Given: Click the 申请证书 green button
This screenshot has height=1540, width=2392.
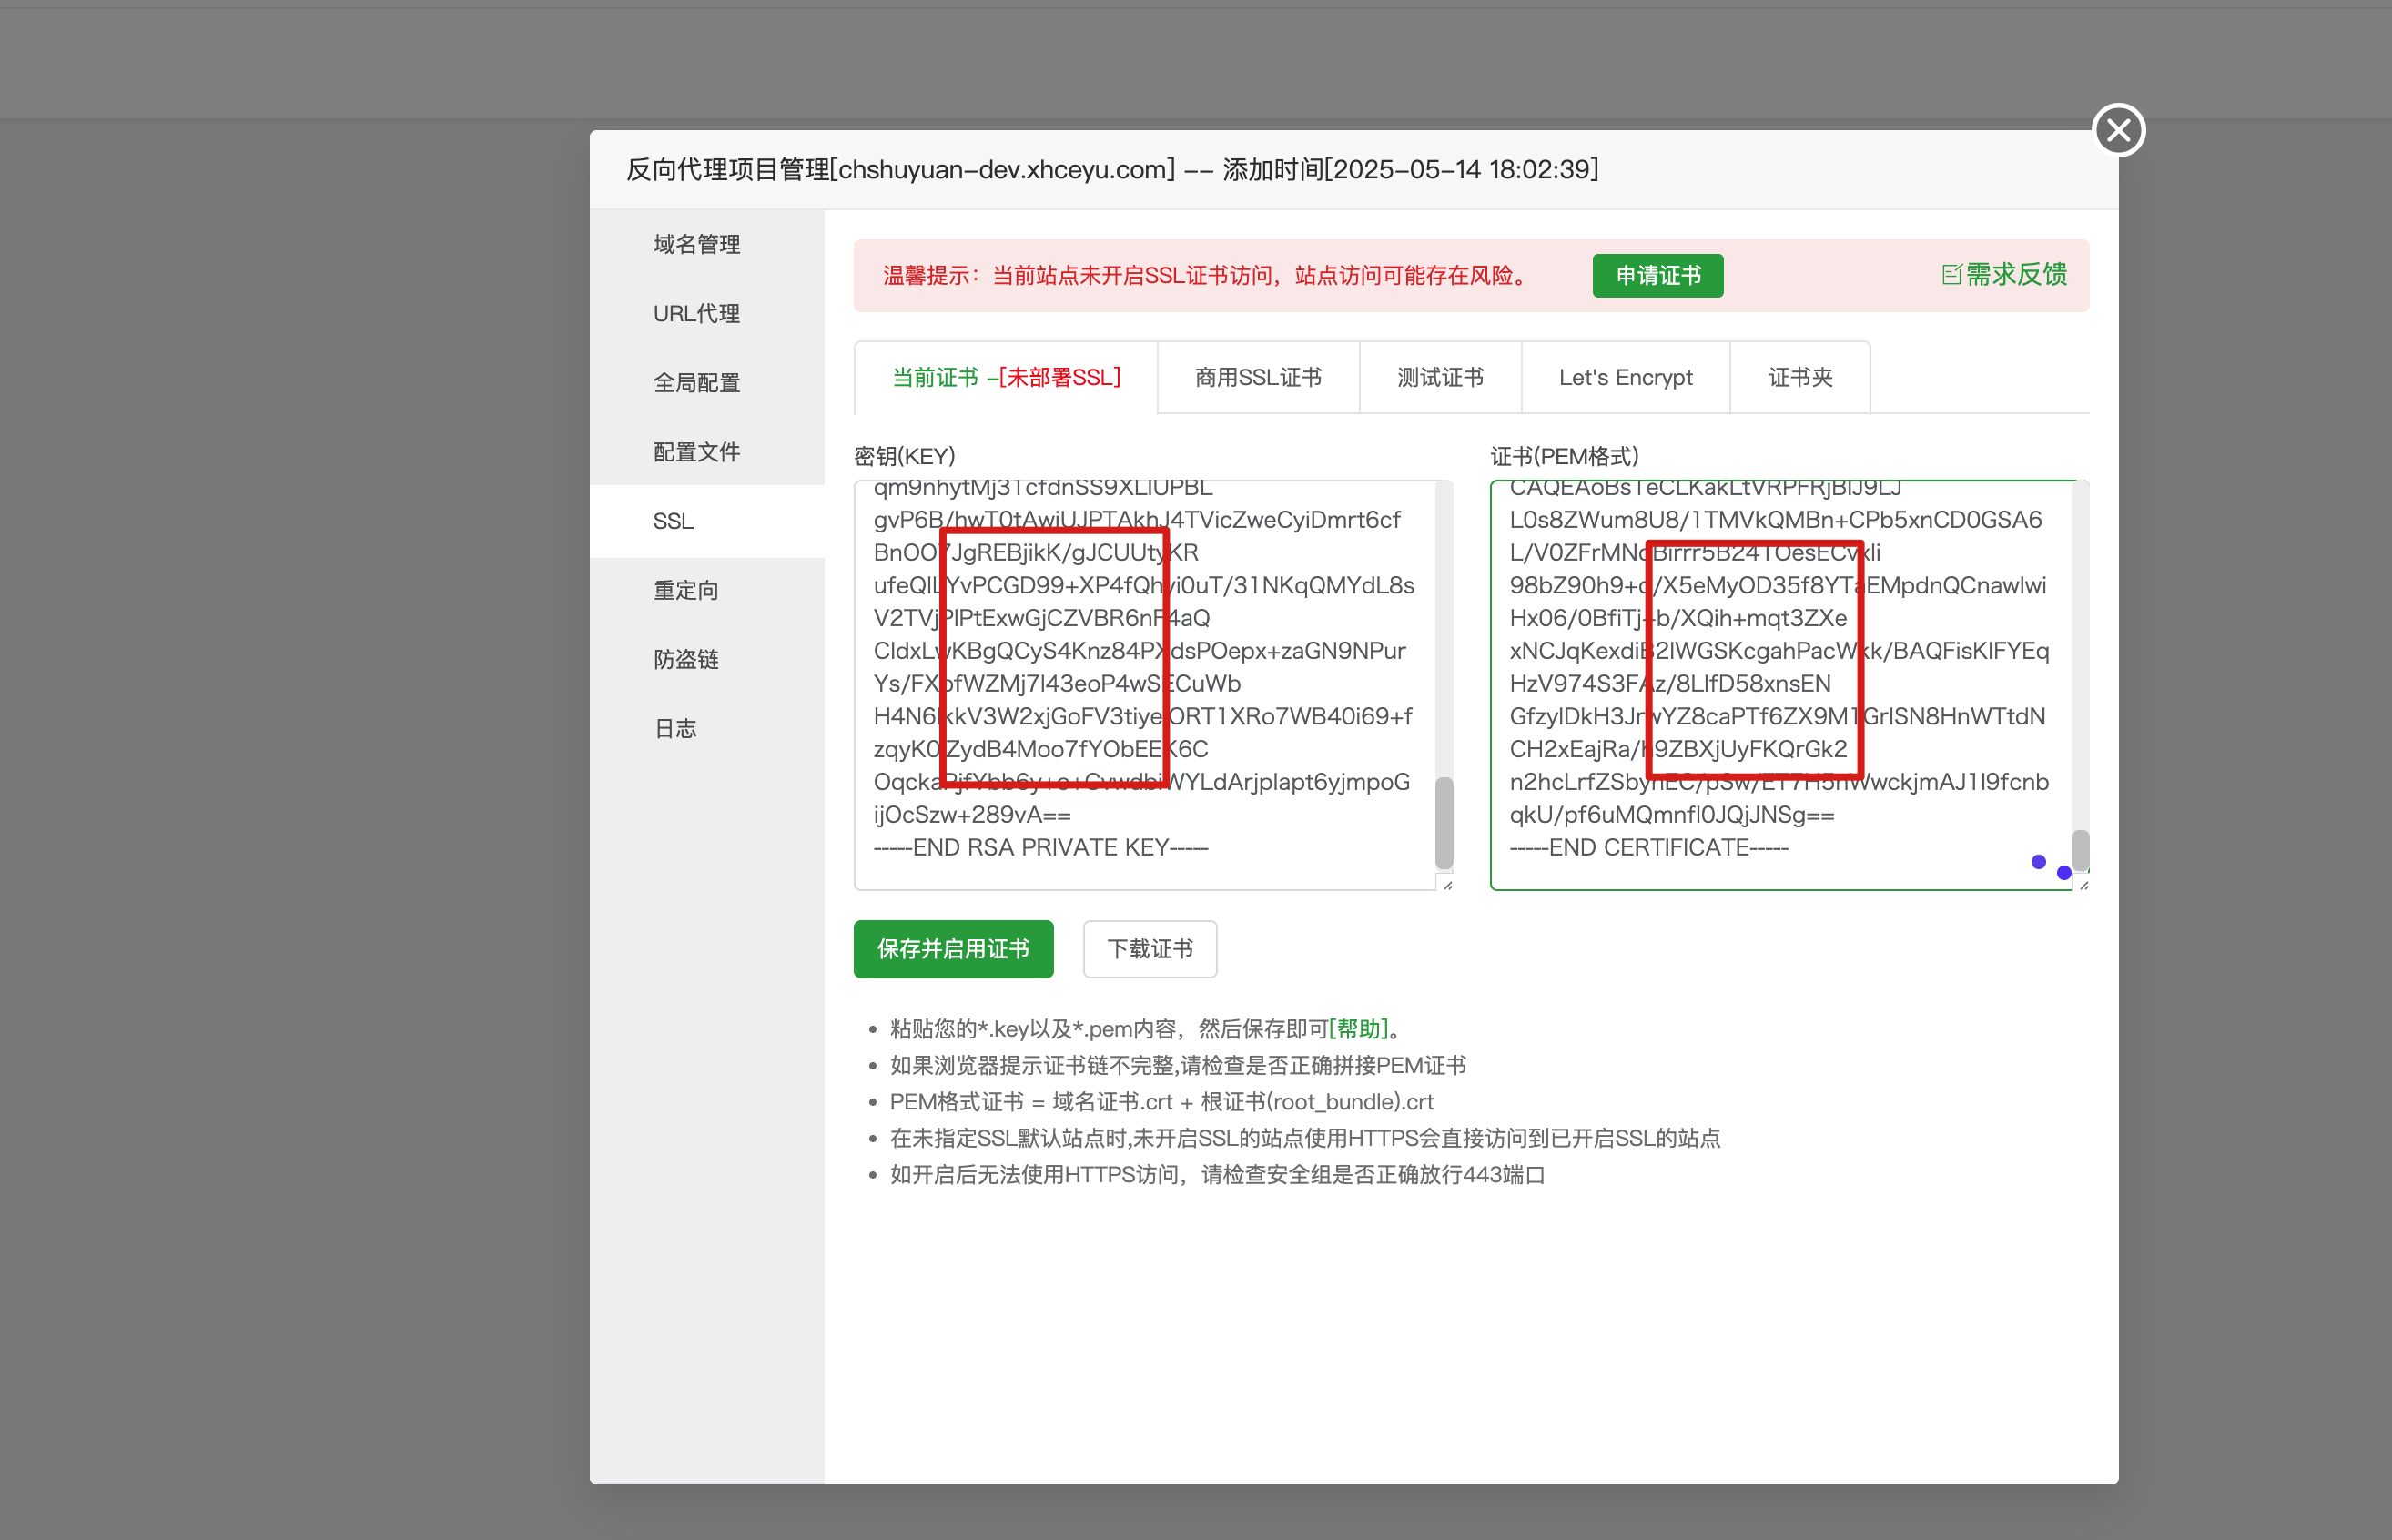Looking at the screenshot, I should tap(1657, 275).
